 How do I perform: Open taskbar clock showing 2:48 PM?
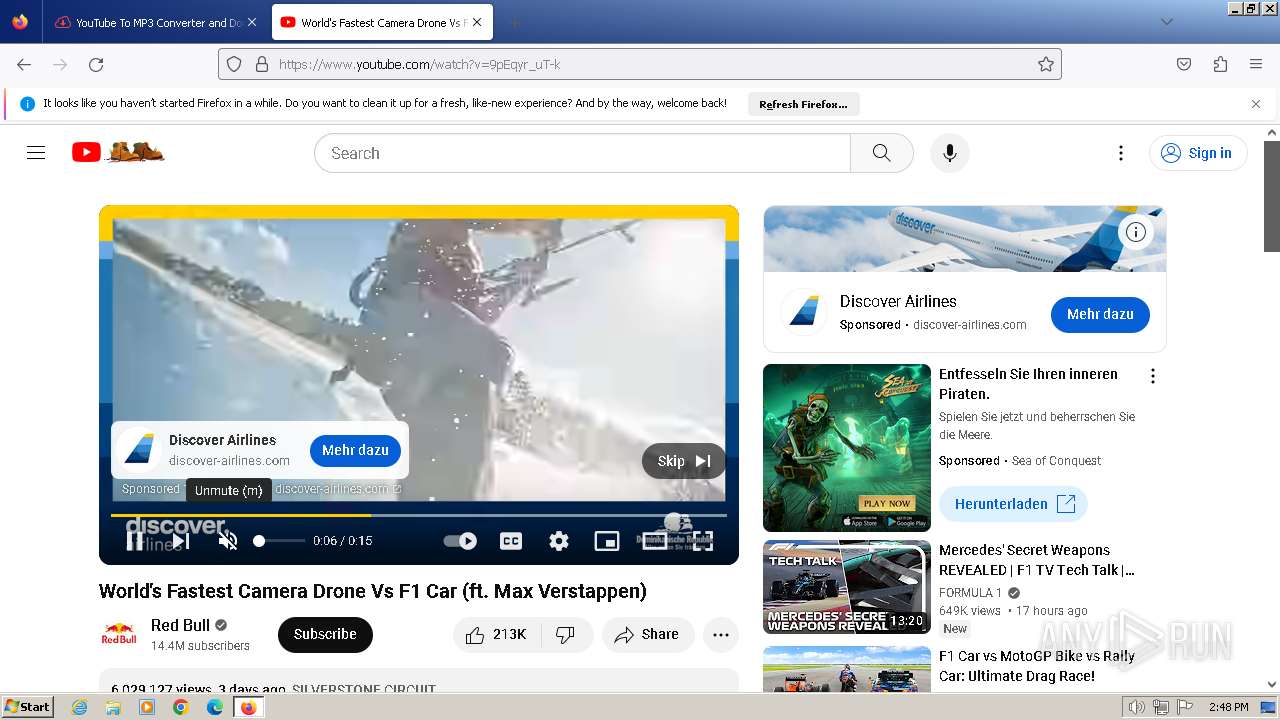1228,707
